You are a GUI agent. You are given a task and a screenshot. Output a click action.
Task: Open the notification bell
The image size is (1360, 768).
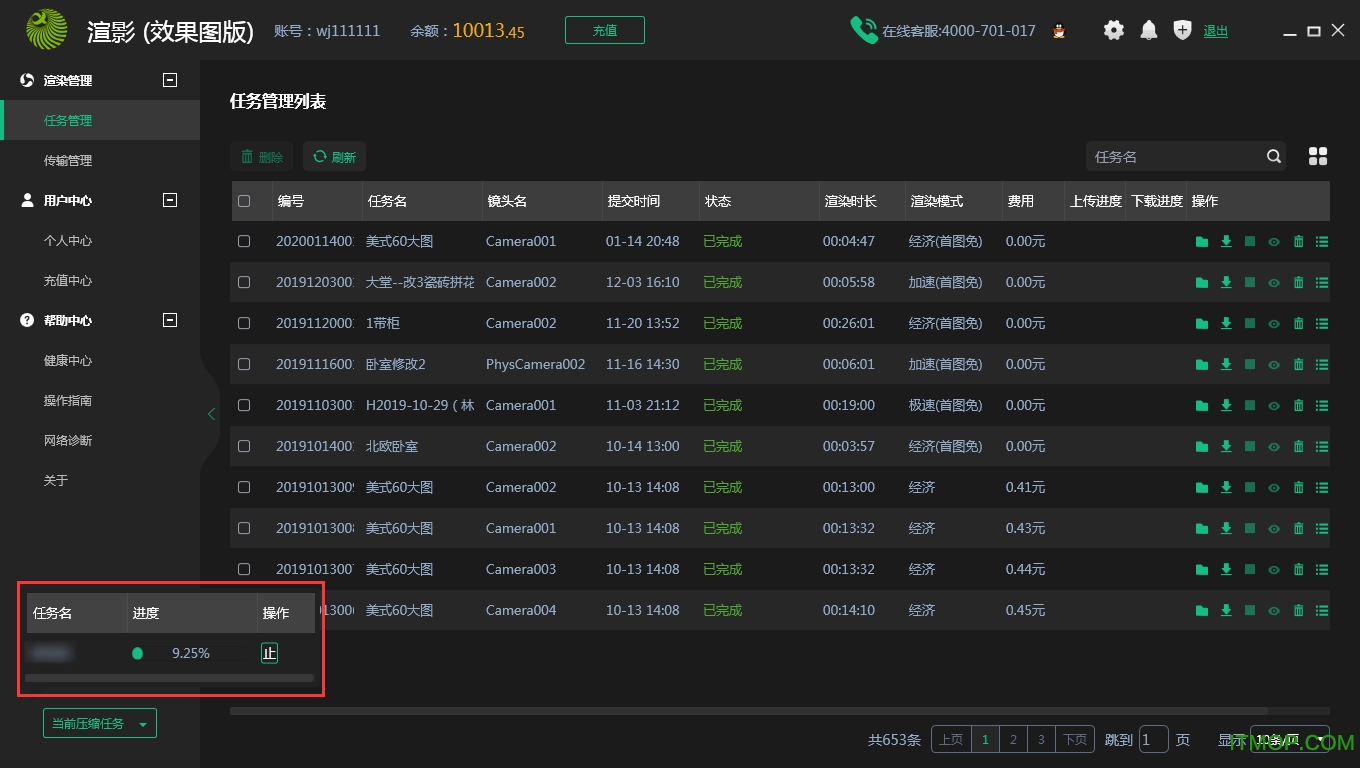1149,31
